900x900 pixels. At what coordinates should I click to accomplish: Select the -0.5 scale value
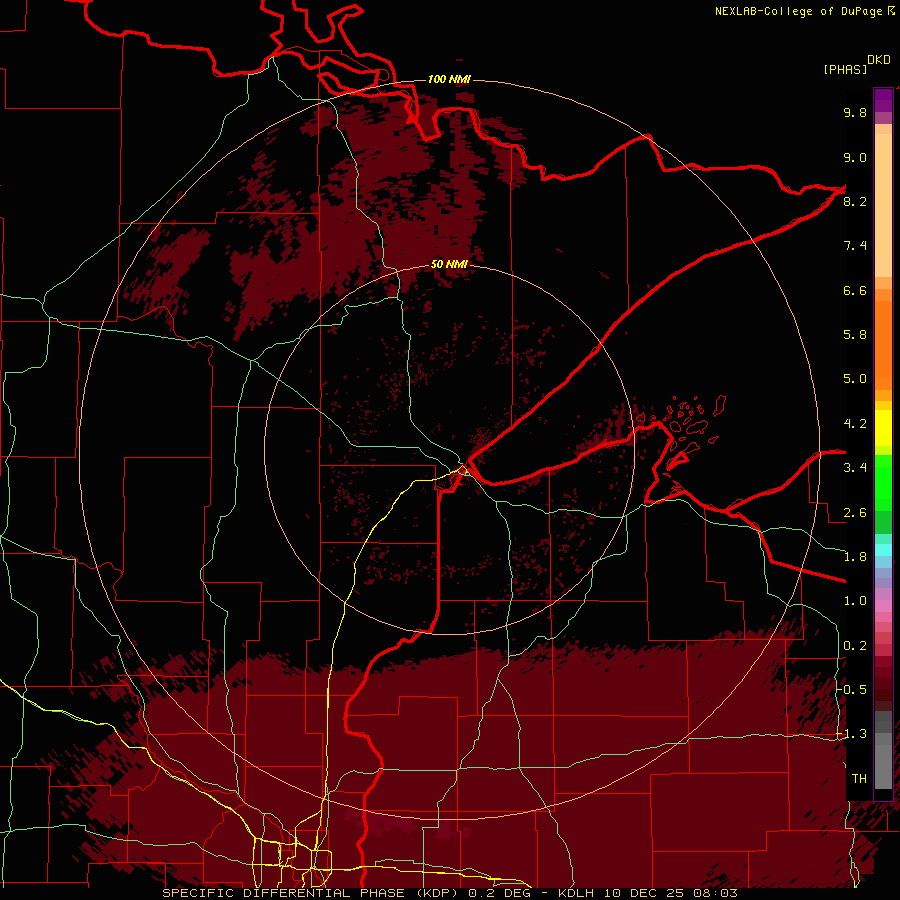click(852, 690)
